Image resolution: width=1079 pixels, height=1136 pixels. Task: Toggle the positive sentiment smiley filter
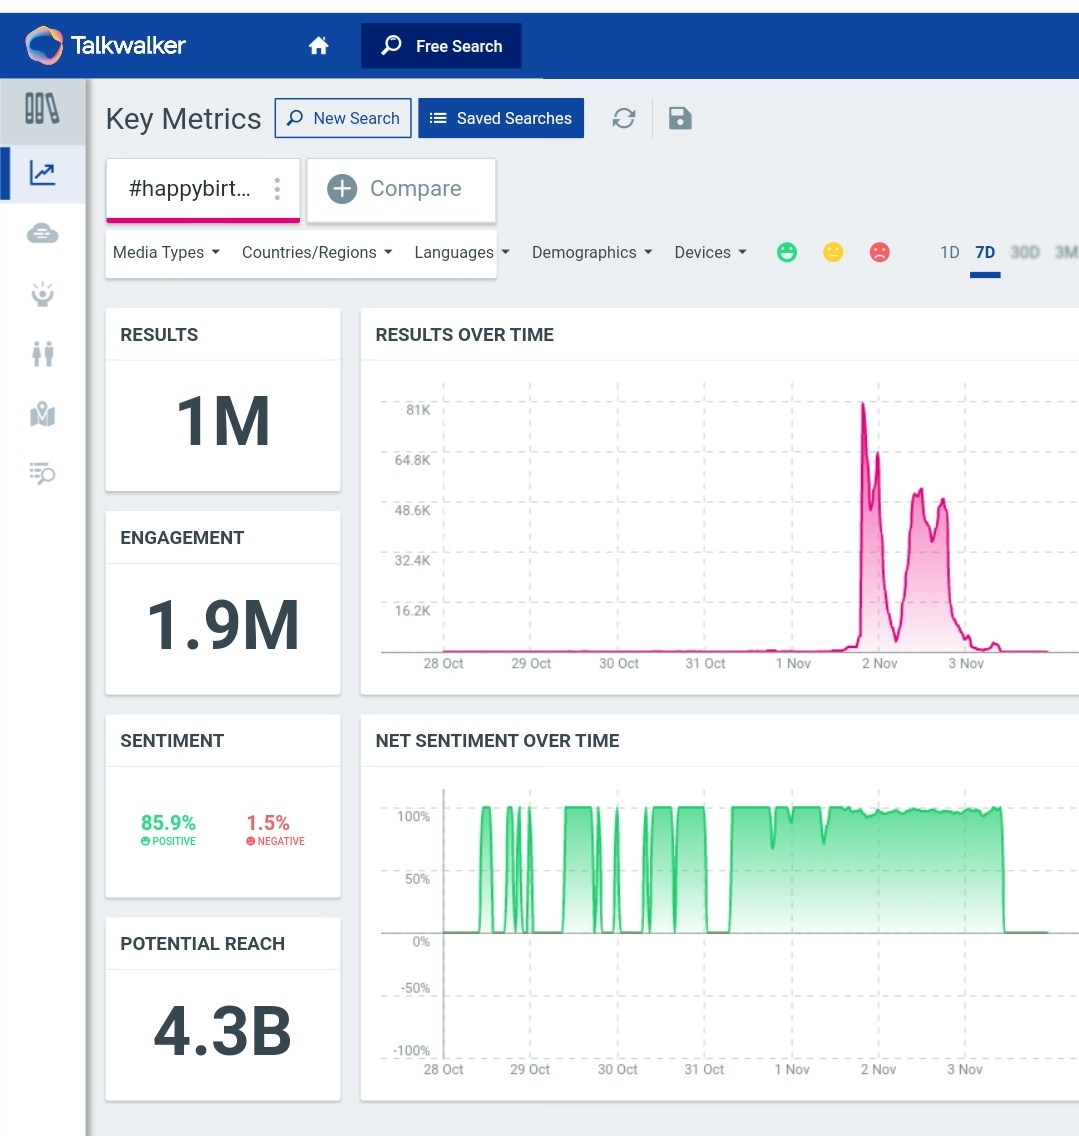pyautogui.click(x=787, y=252)
